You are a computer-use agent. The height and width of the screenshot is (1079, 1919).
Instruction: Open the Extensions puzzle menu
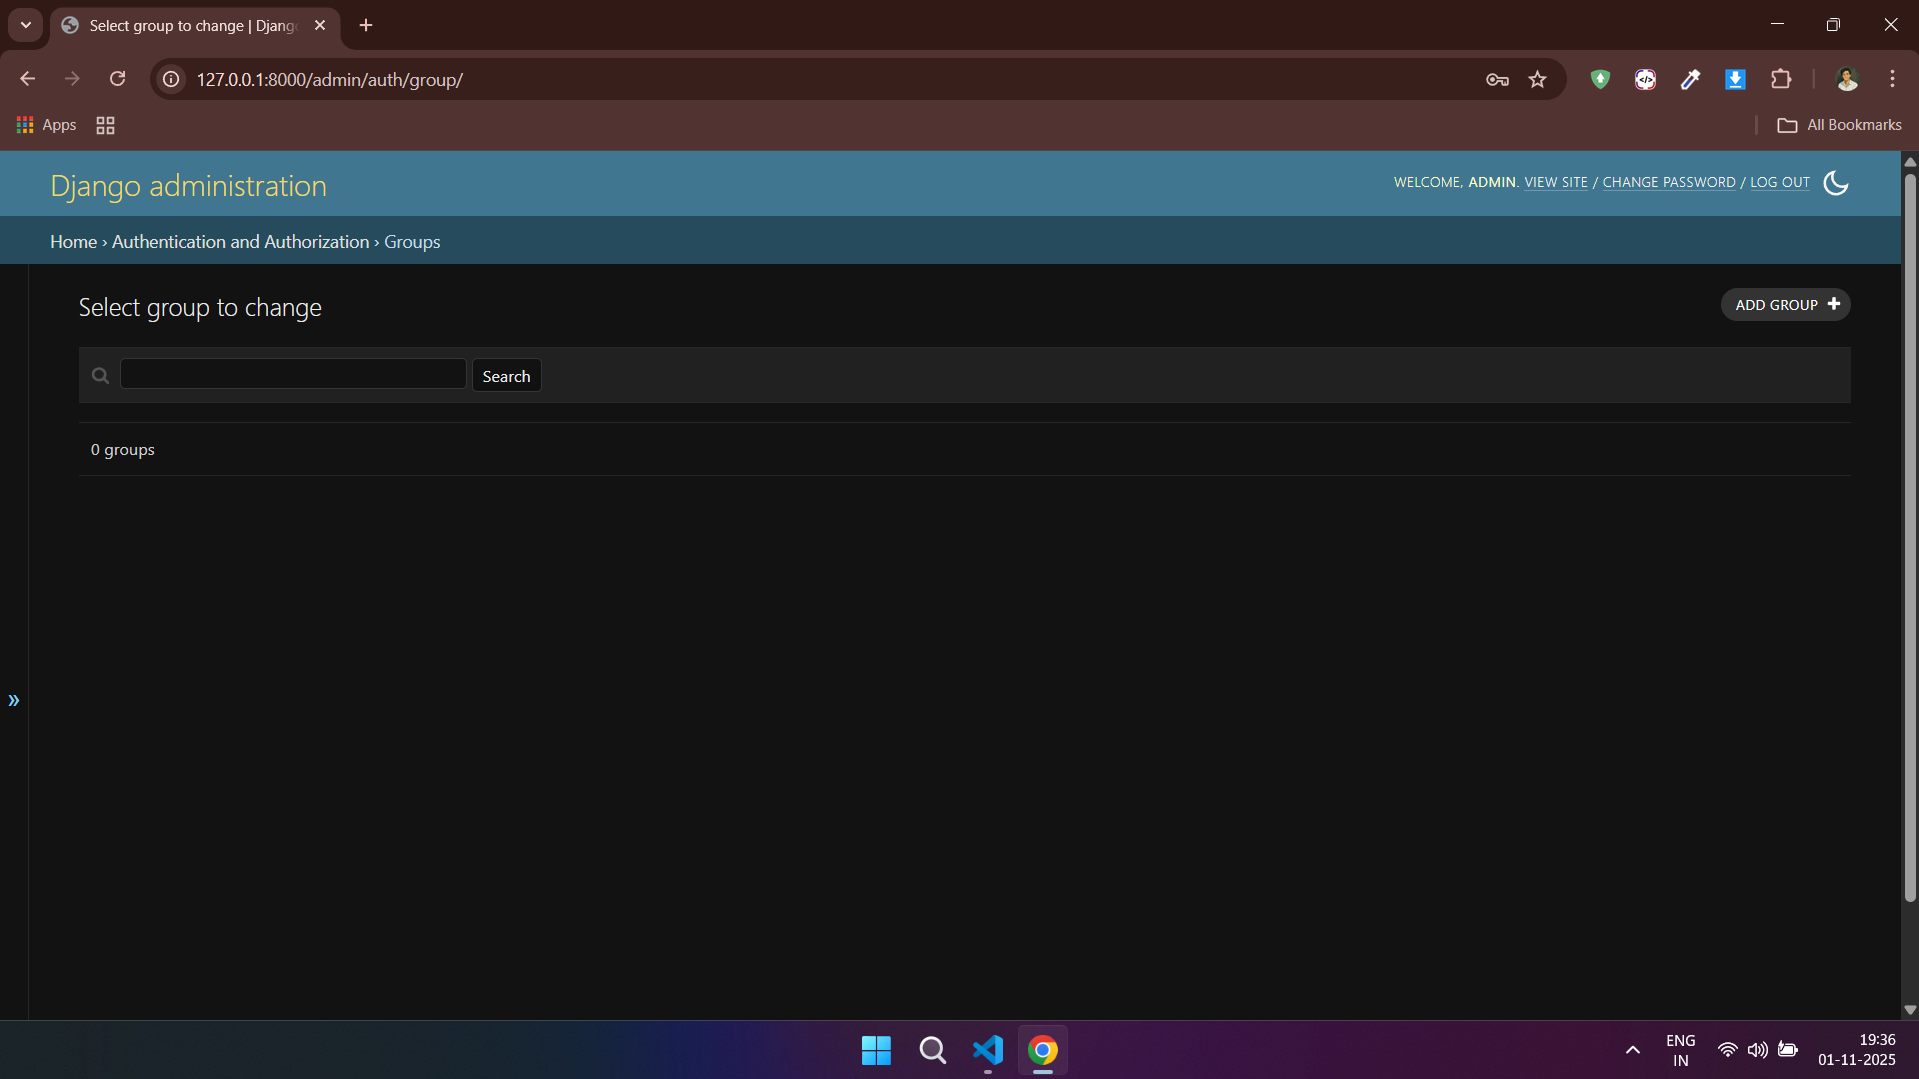click(1781, 80)
